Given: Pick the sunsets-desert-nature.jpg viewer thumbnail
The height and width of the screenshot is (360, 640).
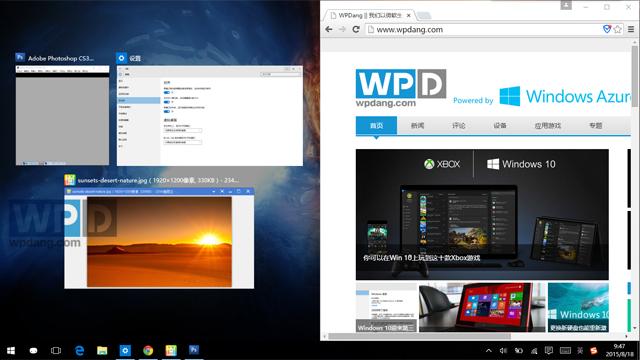Looking at the screenshot, I should point(159,238).
